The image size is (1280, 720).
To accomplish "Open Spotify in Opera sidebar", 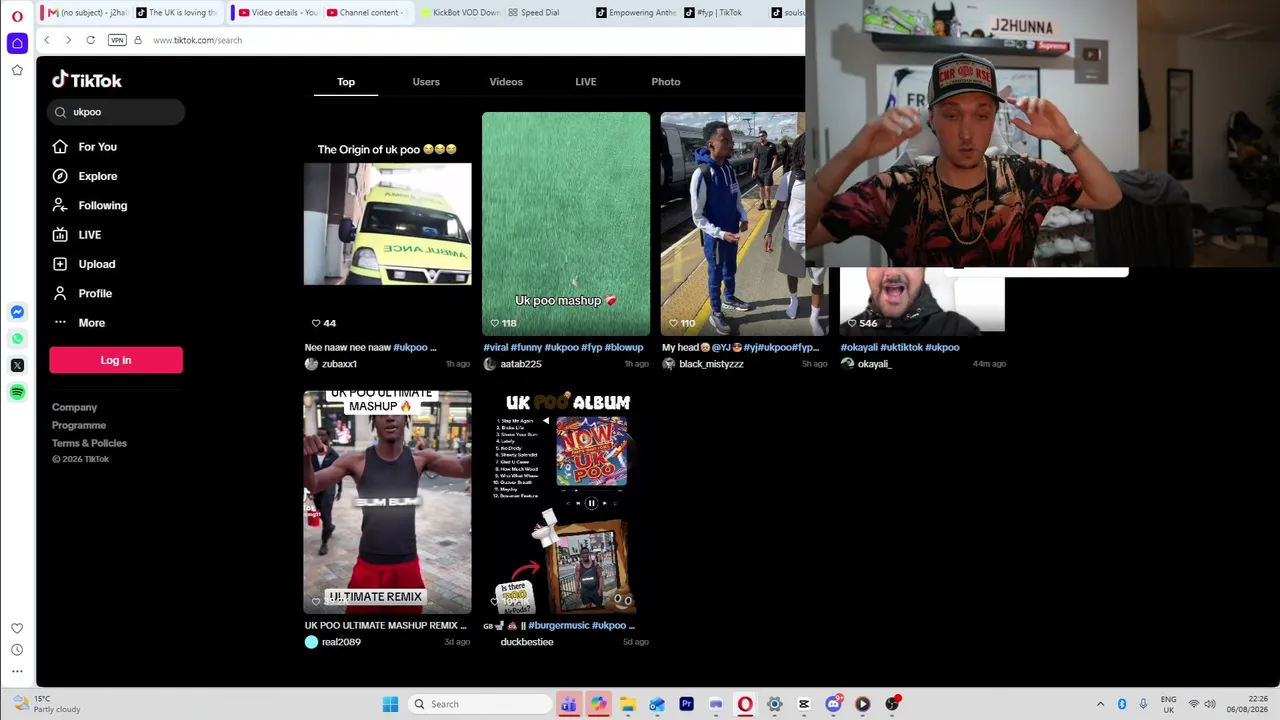I will (x=17, y=392).
